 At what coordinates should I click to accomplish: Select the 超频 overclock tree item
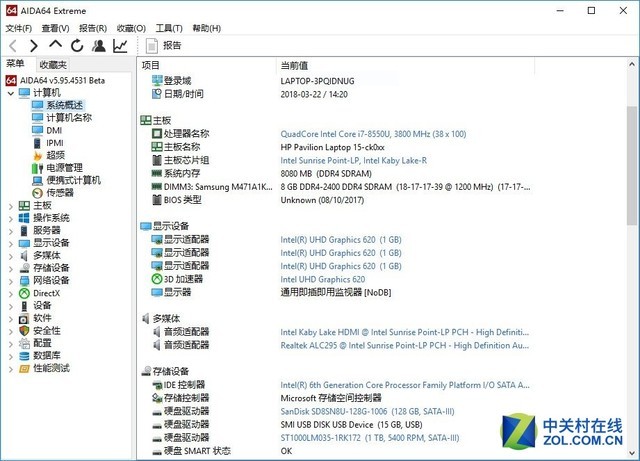(x=55, y=155)
